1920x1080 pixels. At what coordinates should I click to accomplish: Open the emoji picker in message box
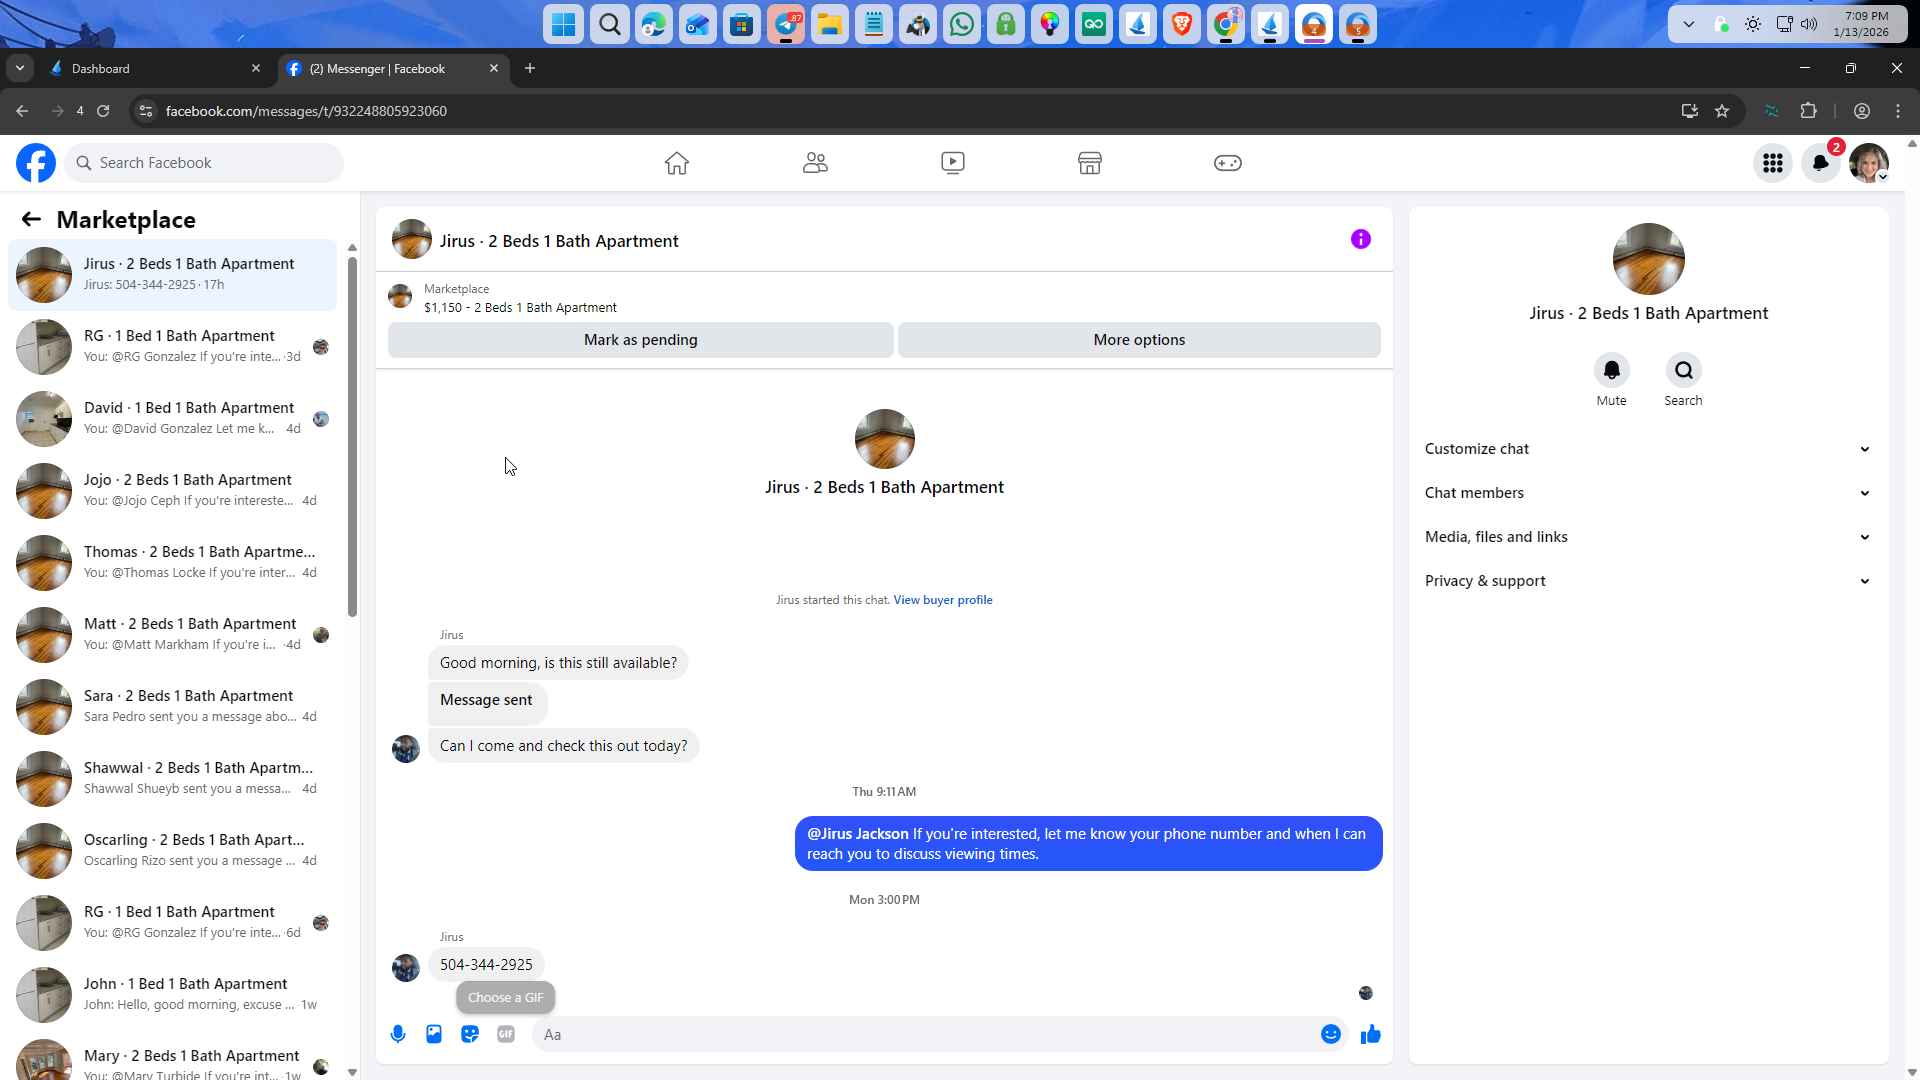coord(1330,1034)
